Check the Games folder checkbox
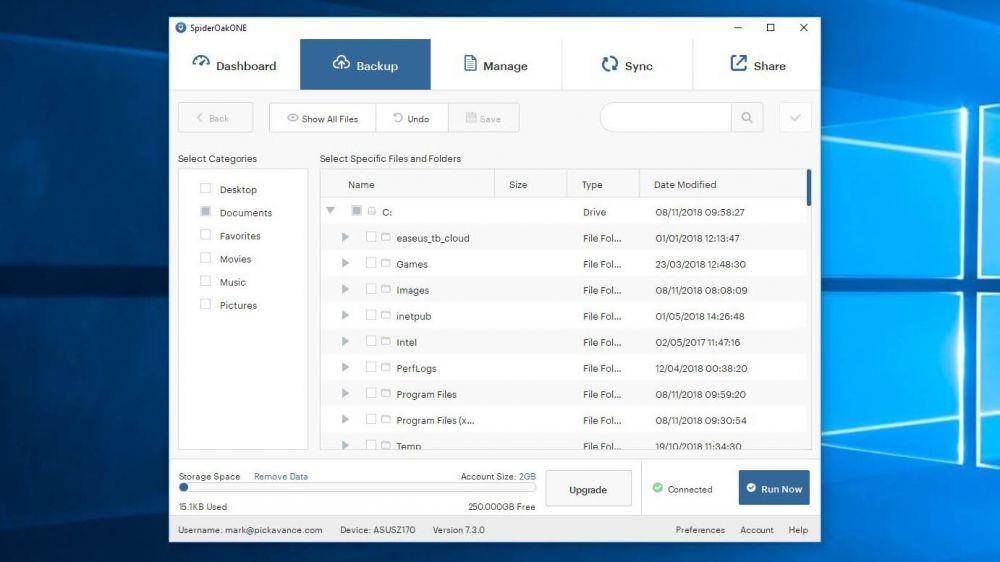The image size is (1000, 562). pos(371,263)
